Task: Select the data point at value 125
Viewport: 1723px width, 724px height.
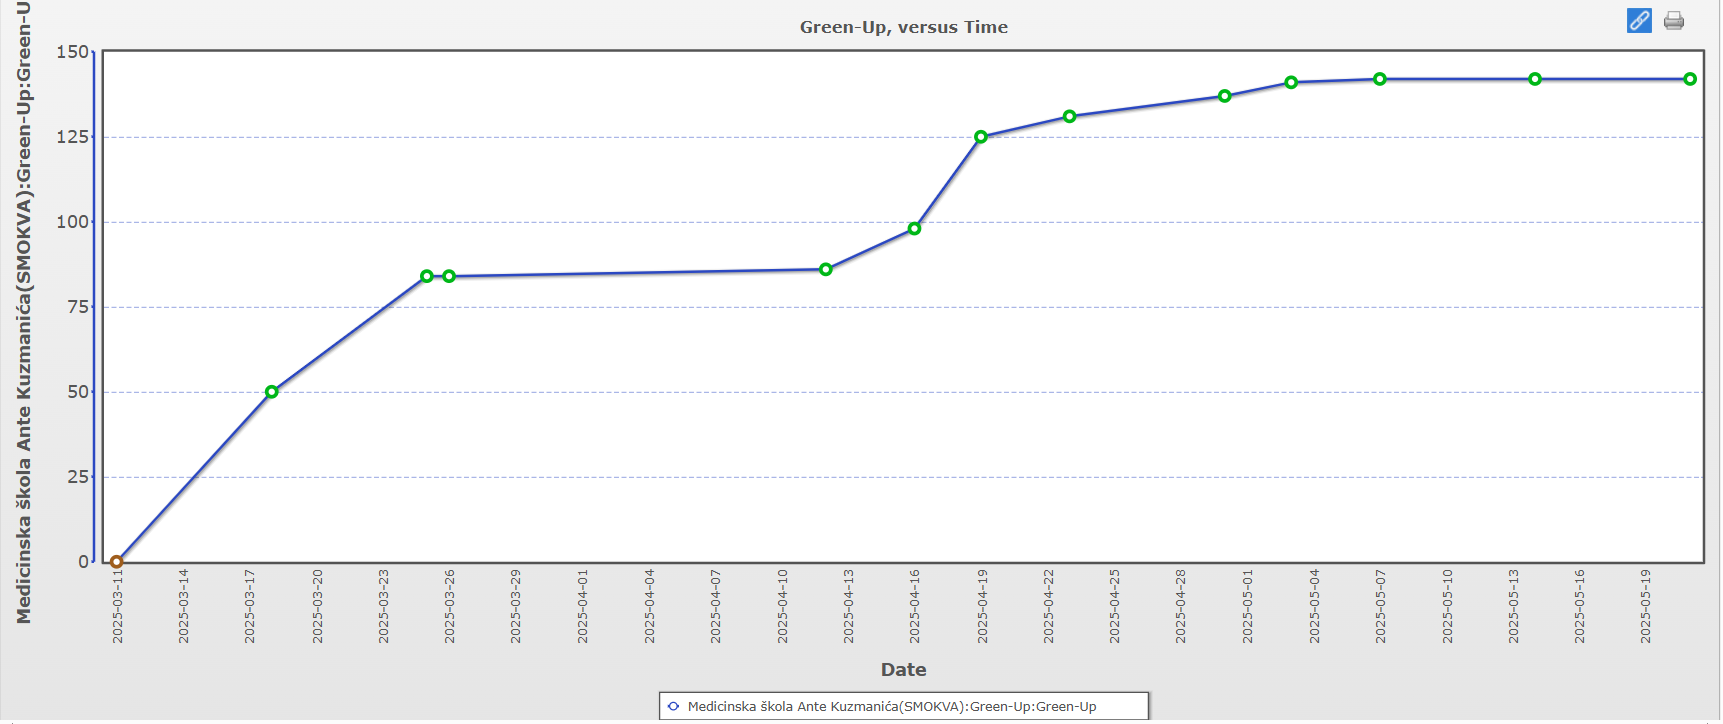Action: (981, 137)
